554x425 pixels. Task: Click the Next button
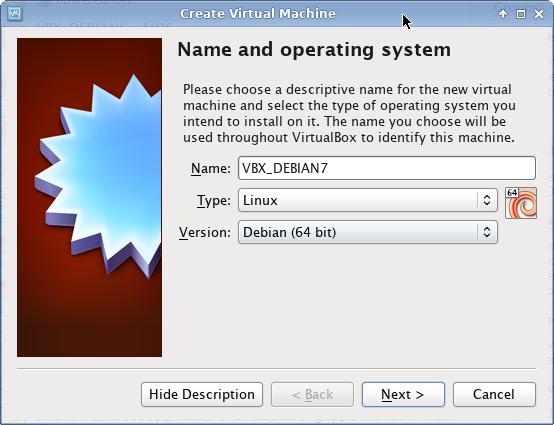coord(403,394)
